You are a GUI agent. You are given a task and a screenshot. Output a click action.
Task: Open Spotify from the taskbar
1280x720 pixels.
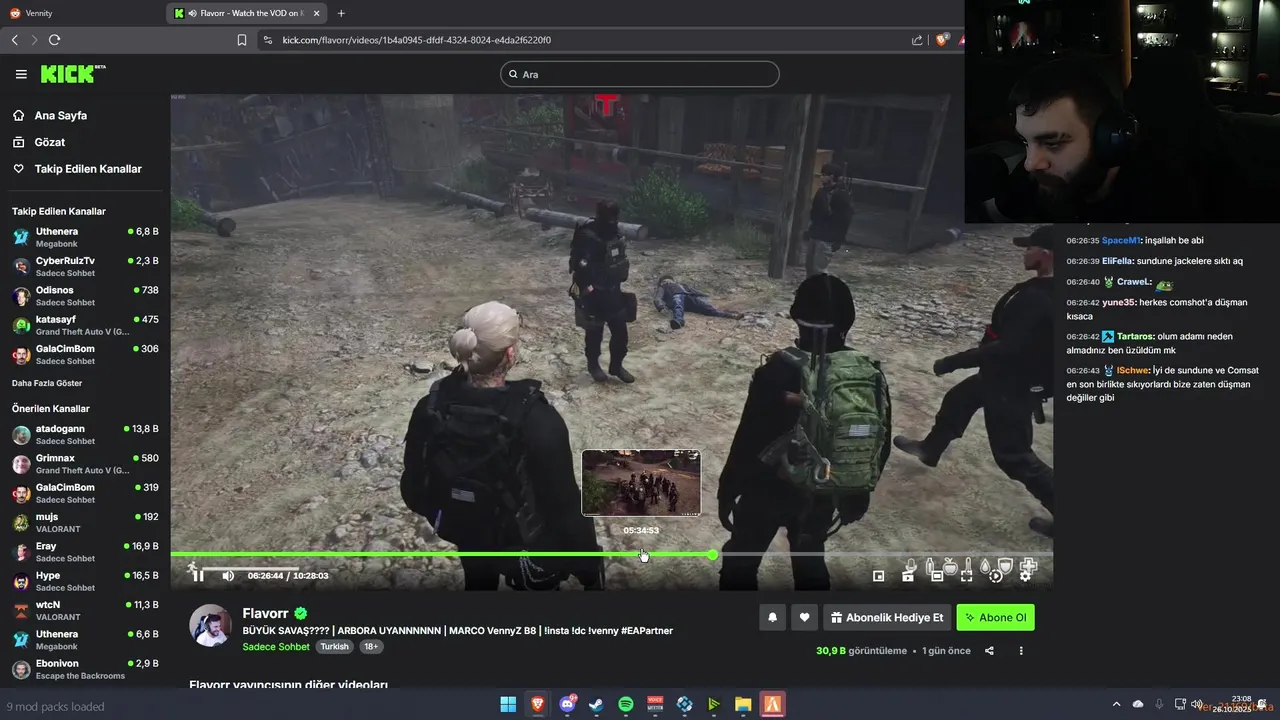click(x=626, y=704)
